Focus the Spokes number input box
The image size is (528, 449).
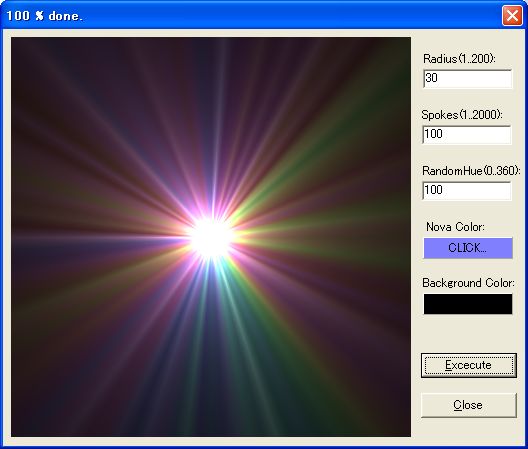tap(467, 134)
